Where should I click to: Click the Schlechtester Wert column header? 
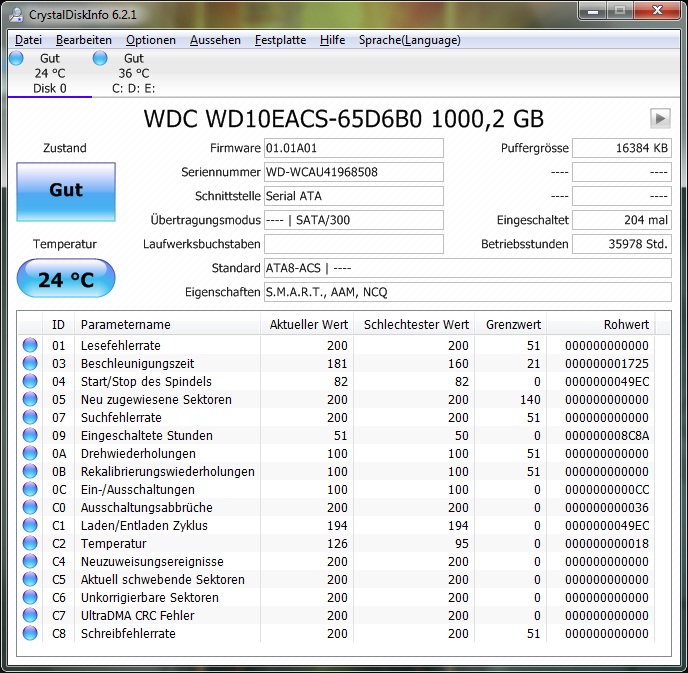pyautogui.click(x=414, y=325)
